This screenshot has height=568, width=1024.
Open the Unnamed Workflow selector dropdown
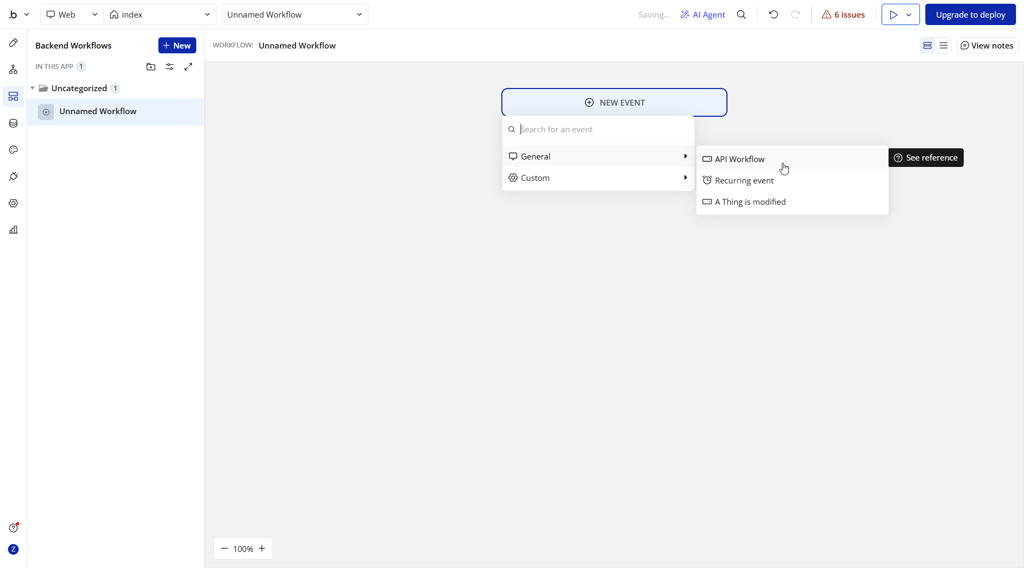[x=295, y=14]
